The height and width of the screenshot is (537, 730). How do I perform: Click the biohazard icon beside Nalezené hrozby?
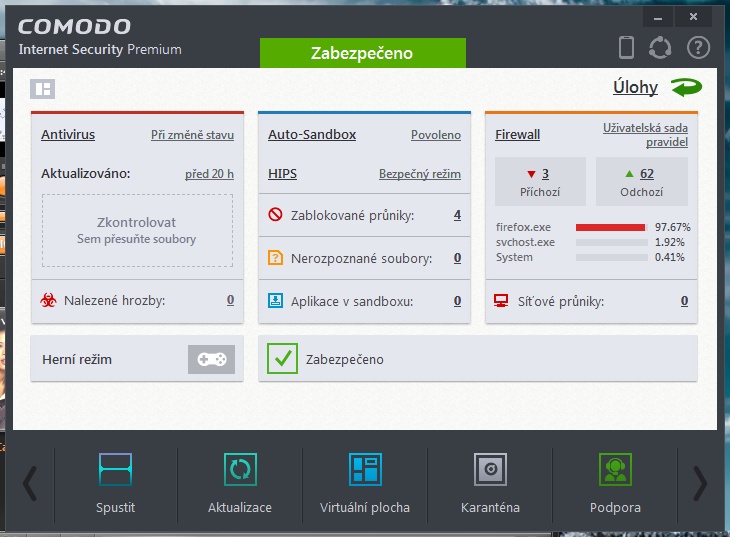click(x=48, y=300)
